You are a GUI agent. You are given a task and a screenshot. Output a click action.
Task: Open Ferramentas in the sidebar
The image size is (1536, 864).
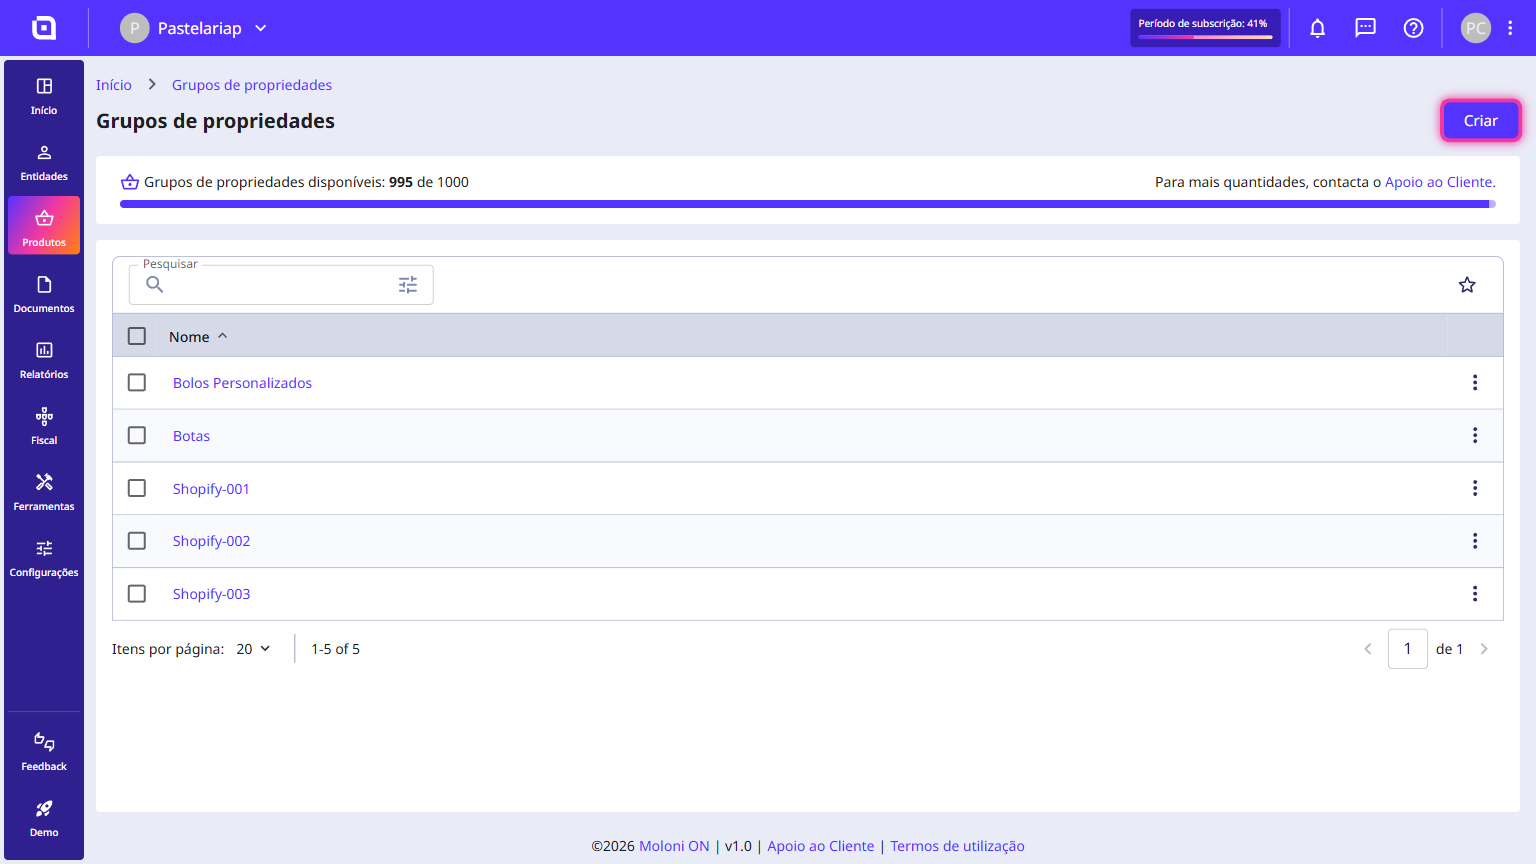[44, 493]
